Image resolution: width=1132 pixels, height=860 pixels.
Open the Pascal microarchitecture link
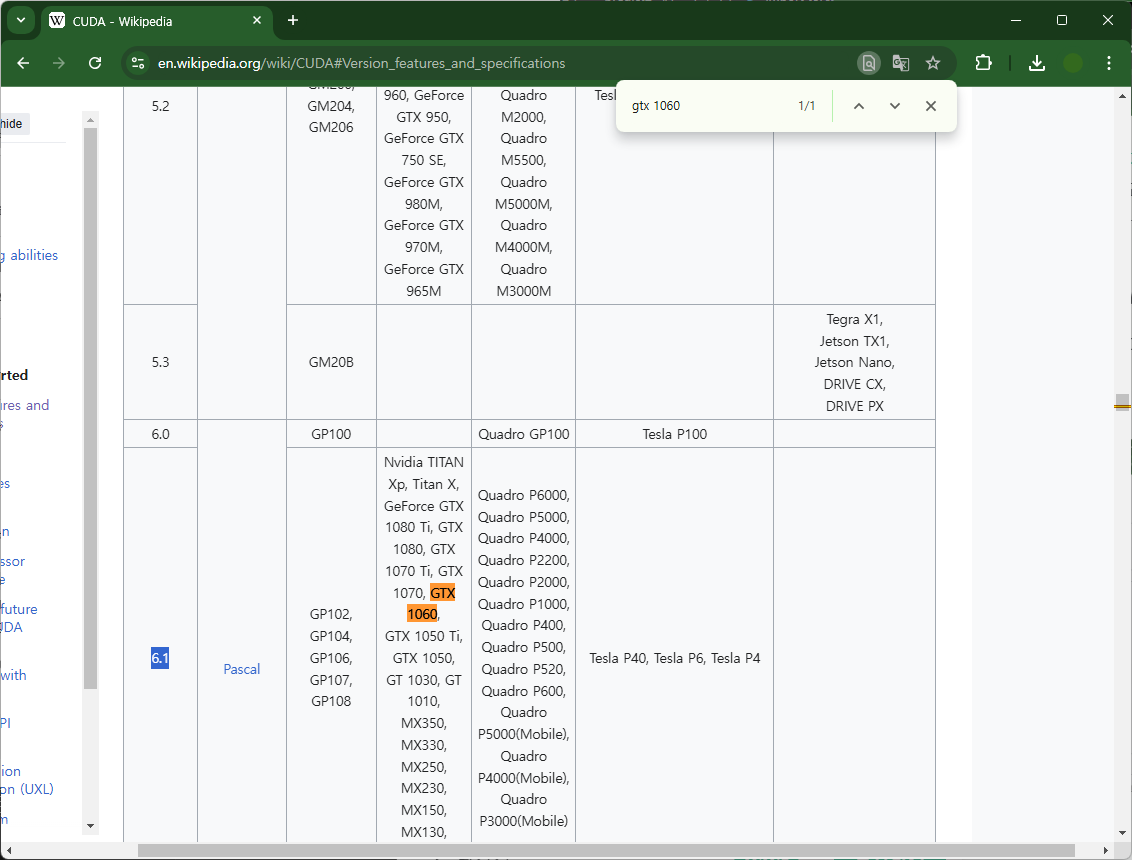[241, 669]
